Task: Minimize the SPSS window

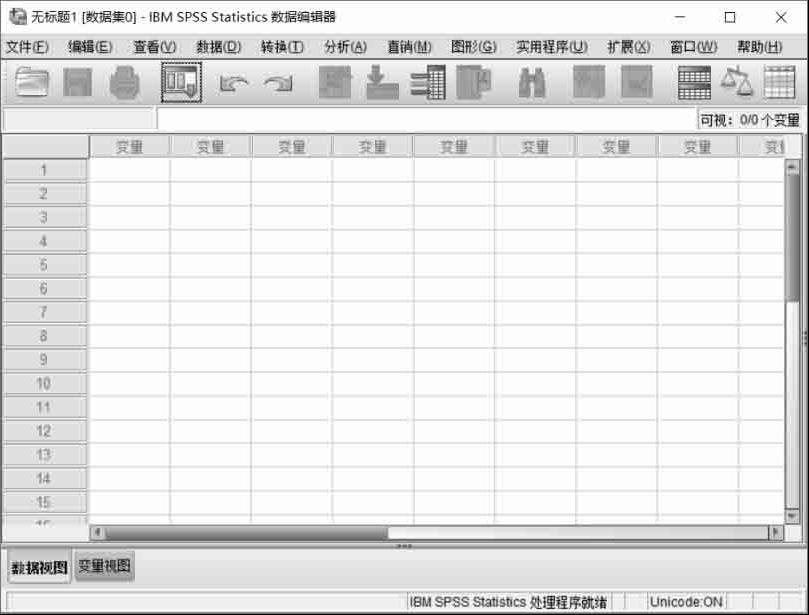Action: [680, 17]
